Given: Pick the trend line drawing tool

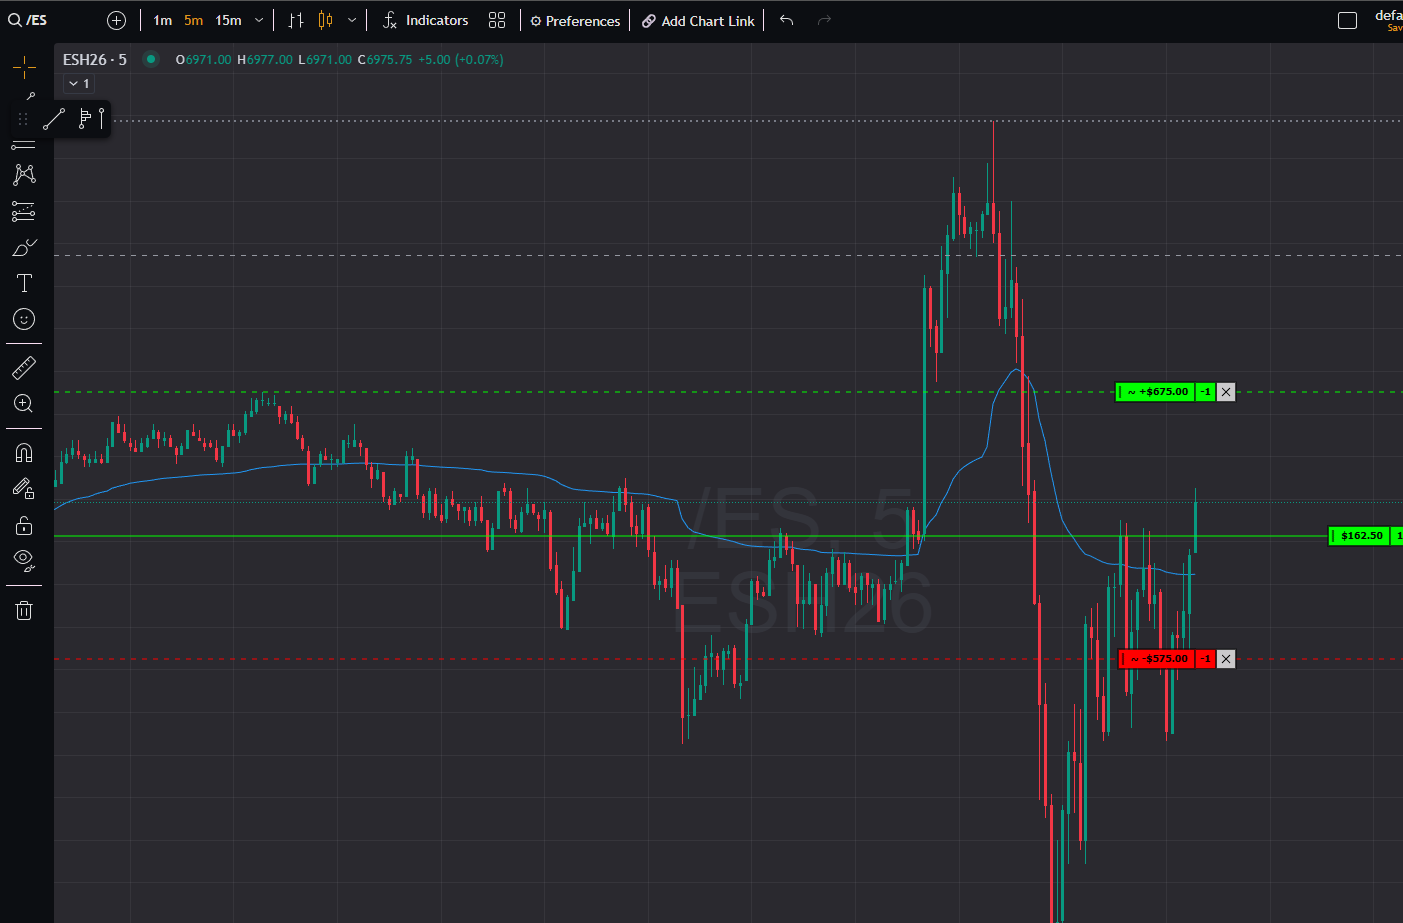Looking at the screenshot, I should tap(54, 119).
